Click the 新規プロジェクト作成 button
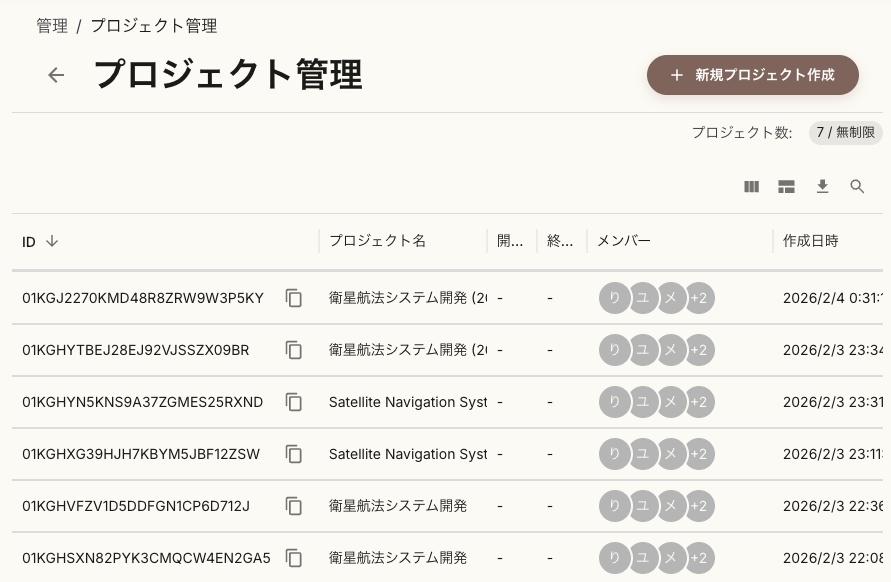Screen dimensions: 891x582 point(752,75)
